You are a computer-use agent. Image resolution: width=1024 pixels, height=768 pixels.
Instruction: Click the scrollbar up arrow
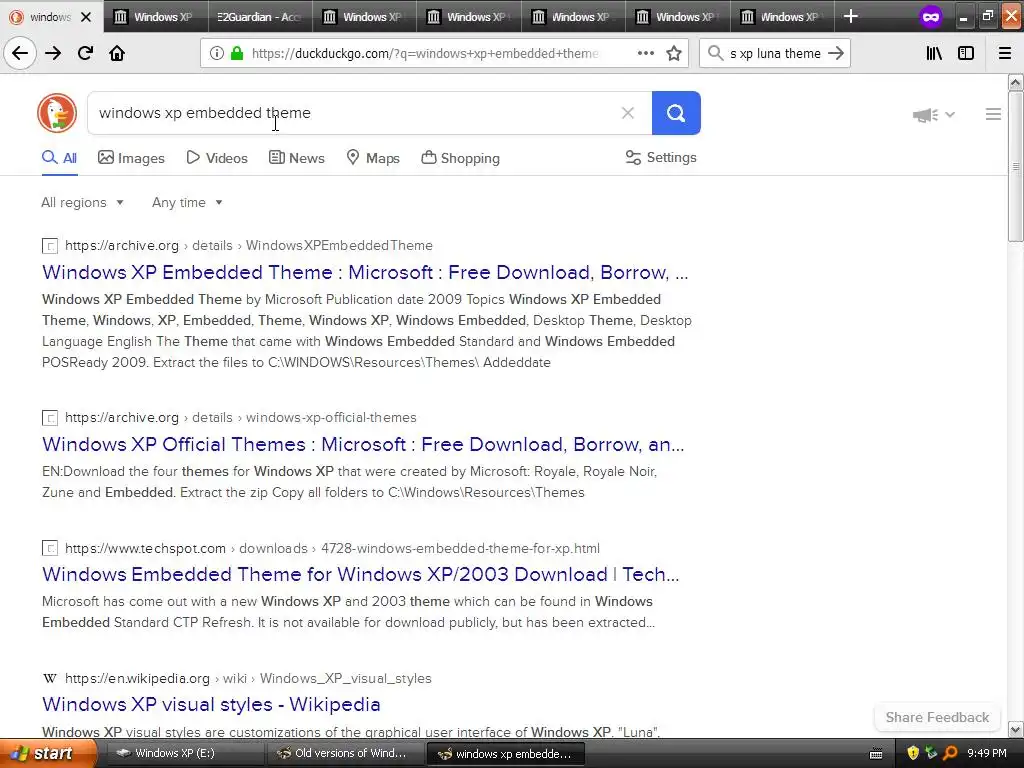pos(1016,82)
